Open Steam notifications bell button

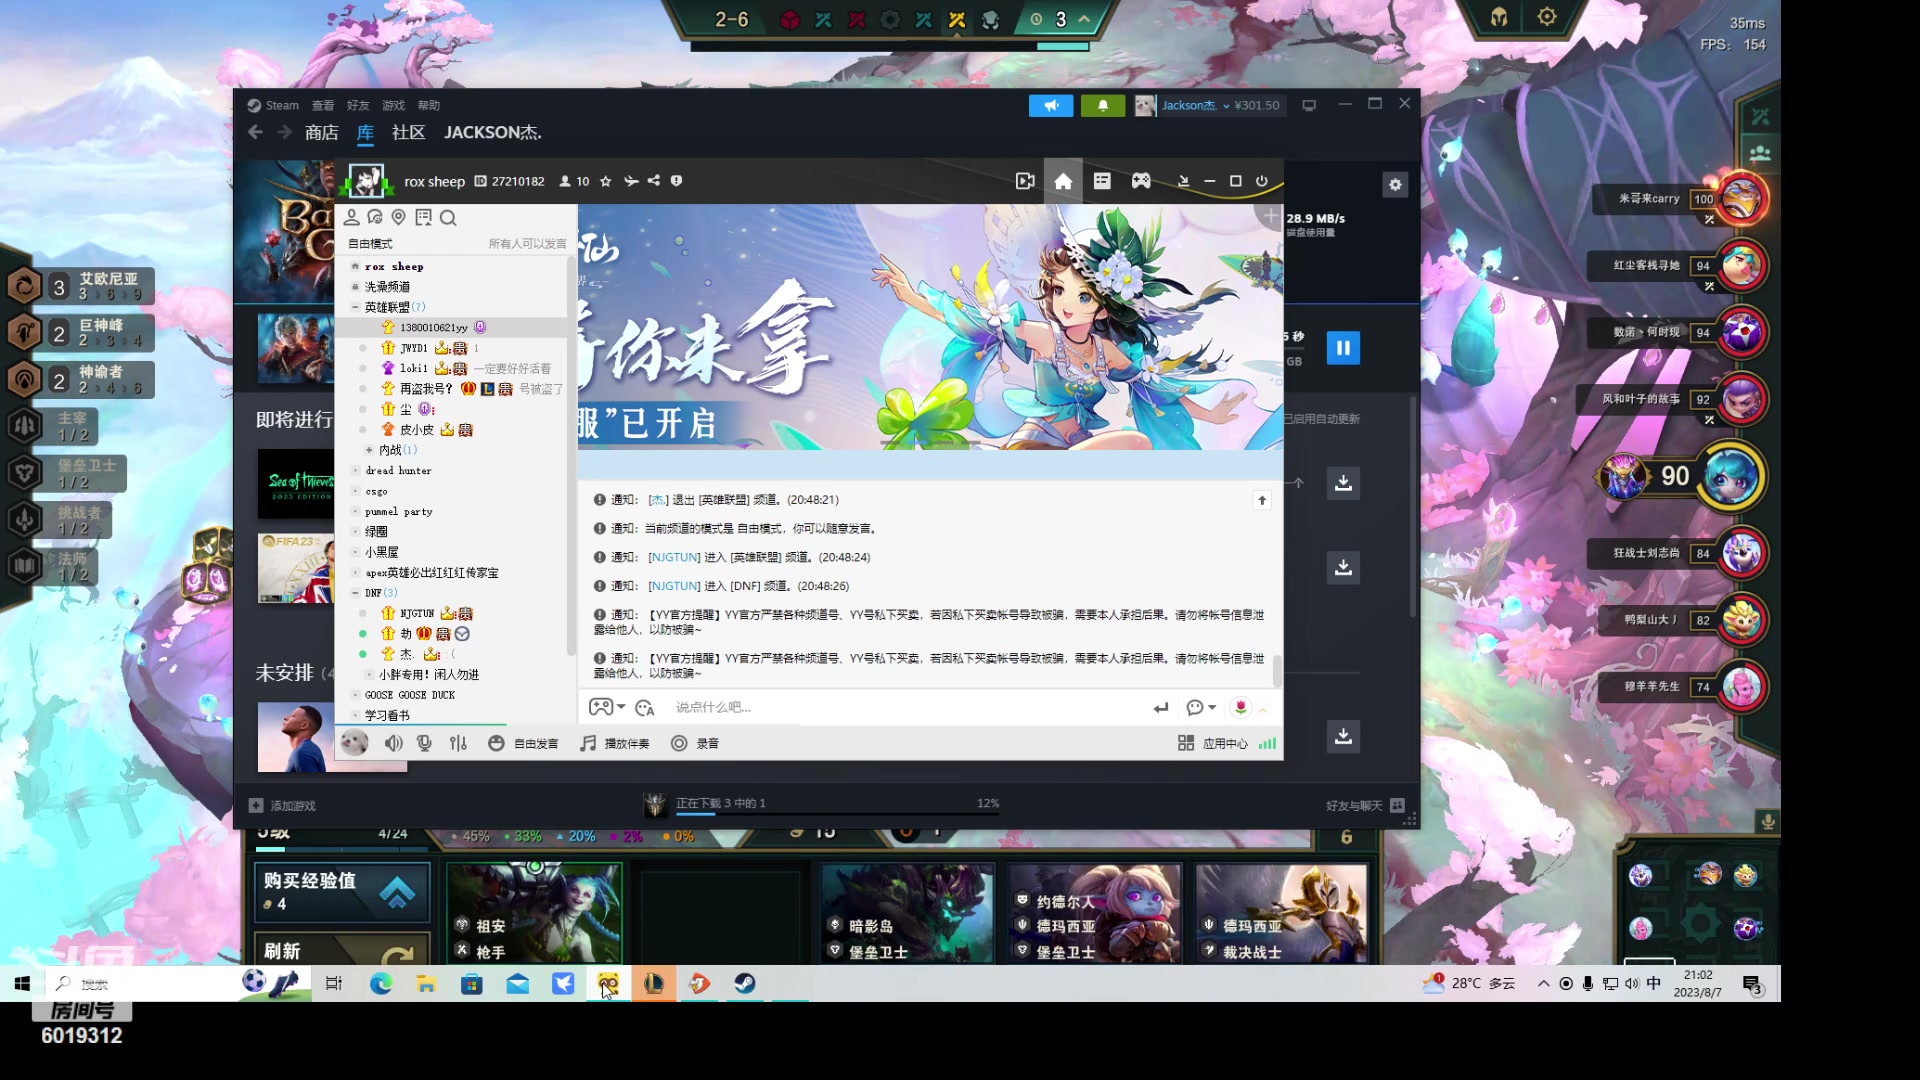point(1103,105)
